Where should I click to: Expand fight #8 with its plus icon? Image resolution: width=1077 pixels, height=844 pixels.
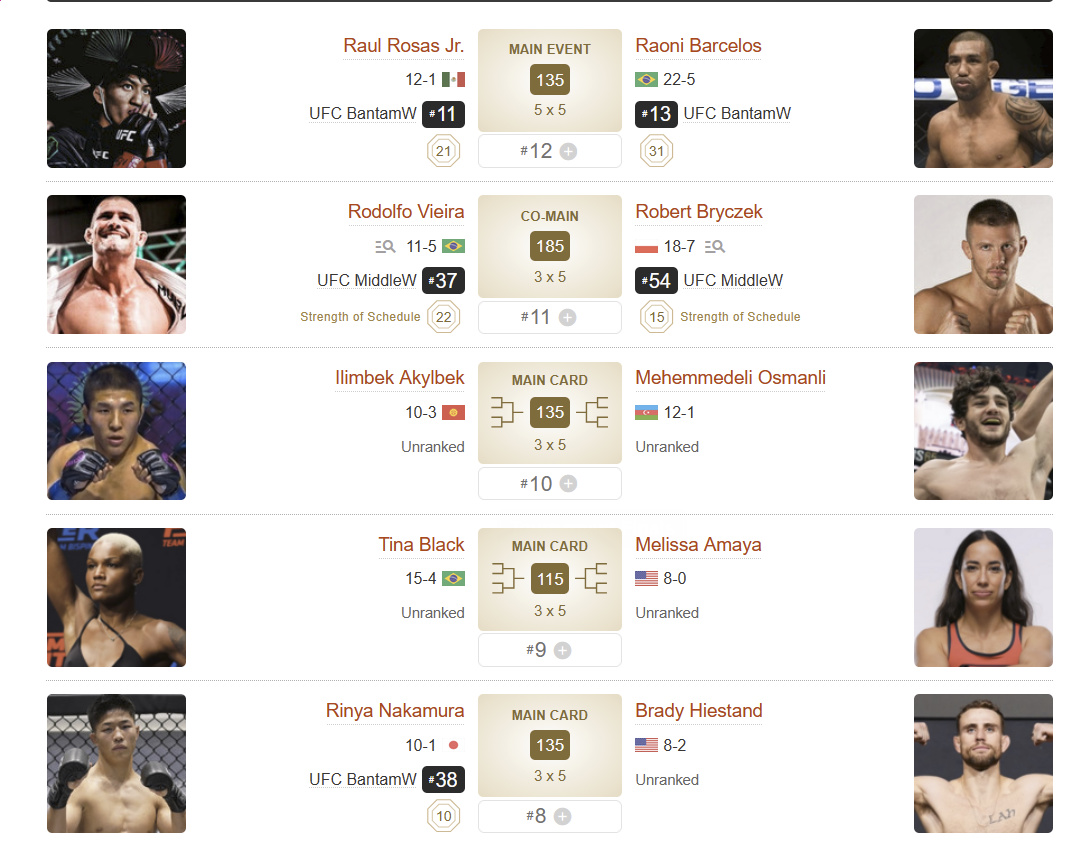563,817
